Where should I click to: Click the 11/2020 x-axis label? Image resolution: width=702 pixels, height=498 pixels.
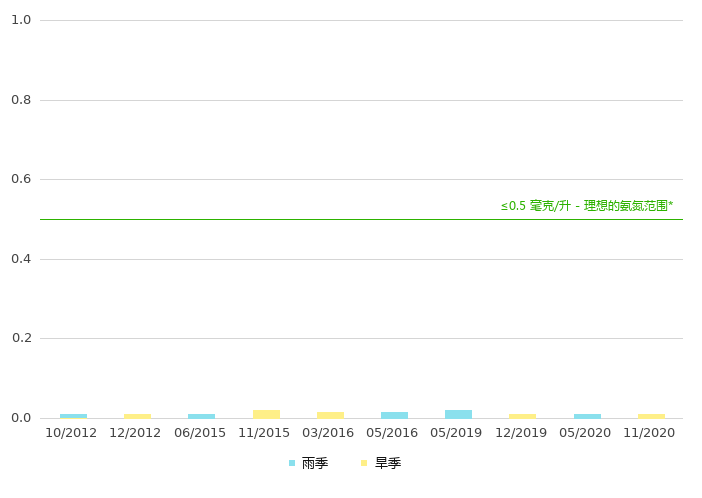[x=649, y=433]
